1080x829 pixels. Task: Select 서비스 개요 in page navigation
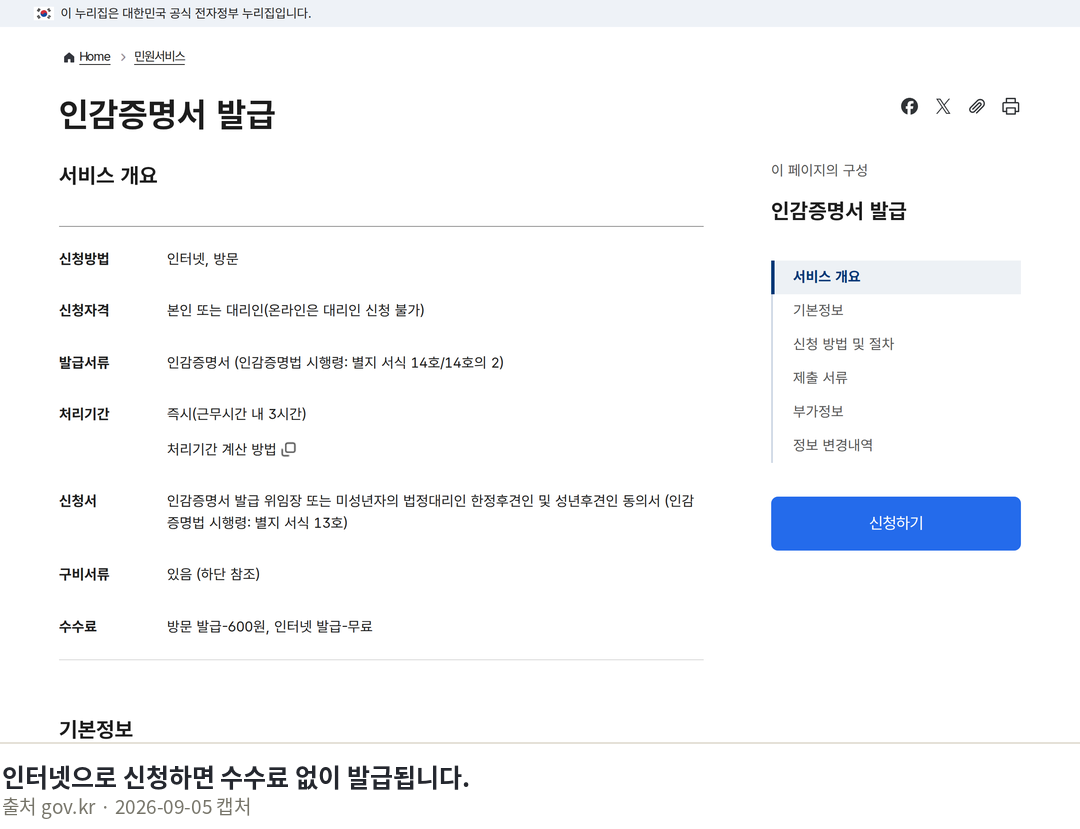coord(896,277)
